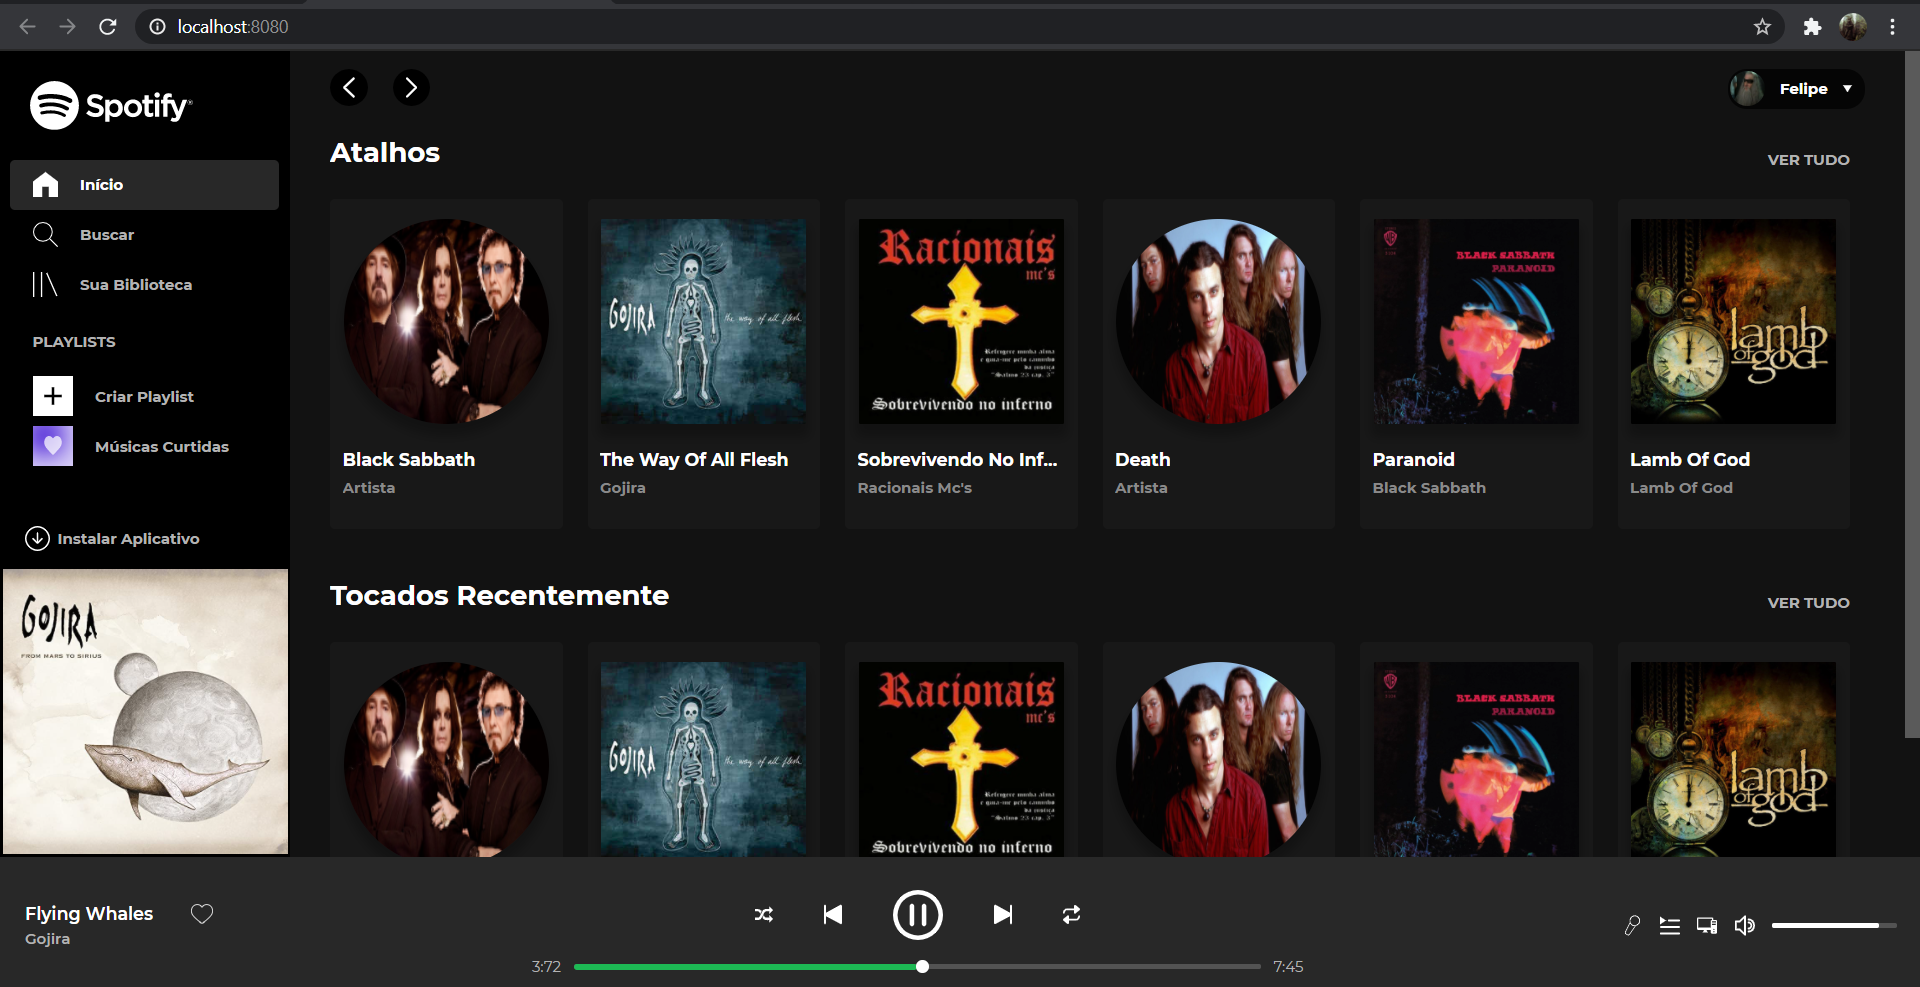Image resolution: width=1920 pixels, height=987 pixels.
Task: Skip to the previous track
Action: (833, 915)
